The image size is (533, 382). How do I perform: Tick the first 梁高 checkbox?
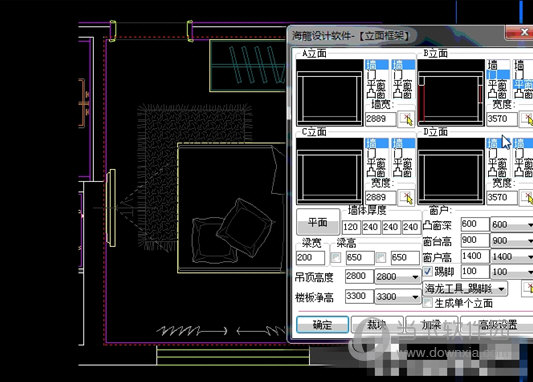336,257
